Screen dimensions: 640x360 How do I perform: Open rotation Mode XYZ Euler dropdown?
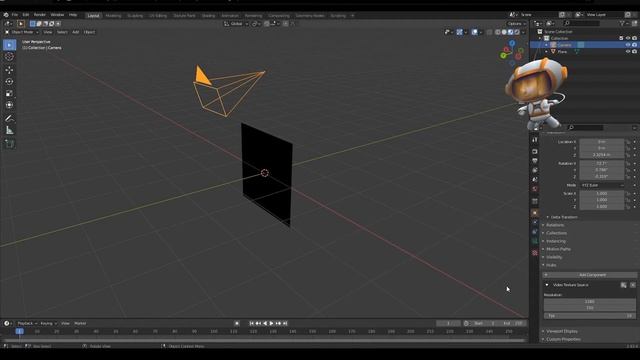(602, 185)
